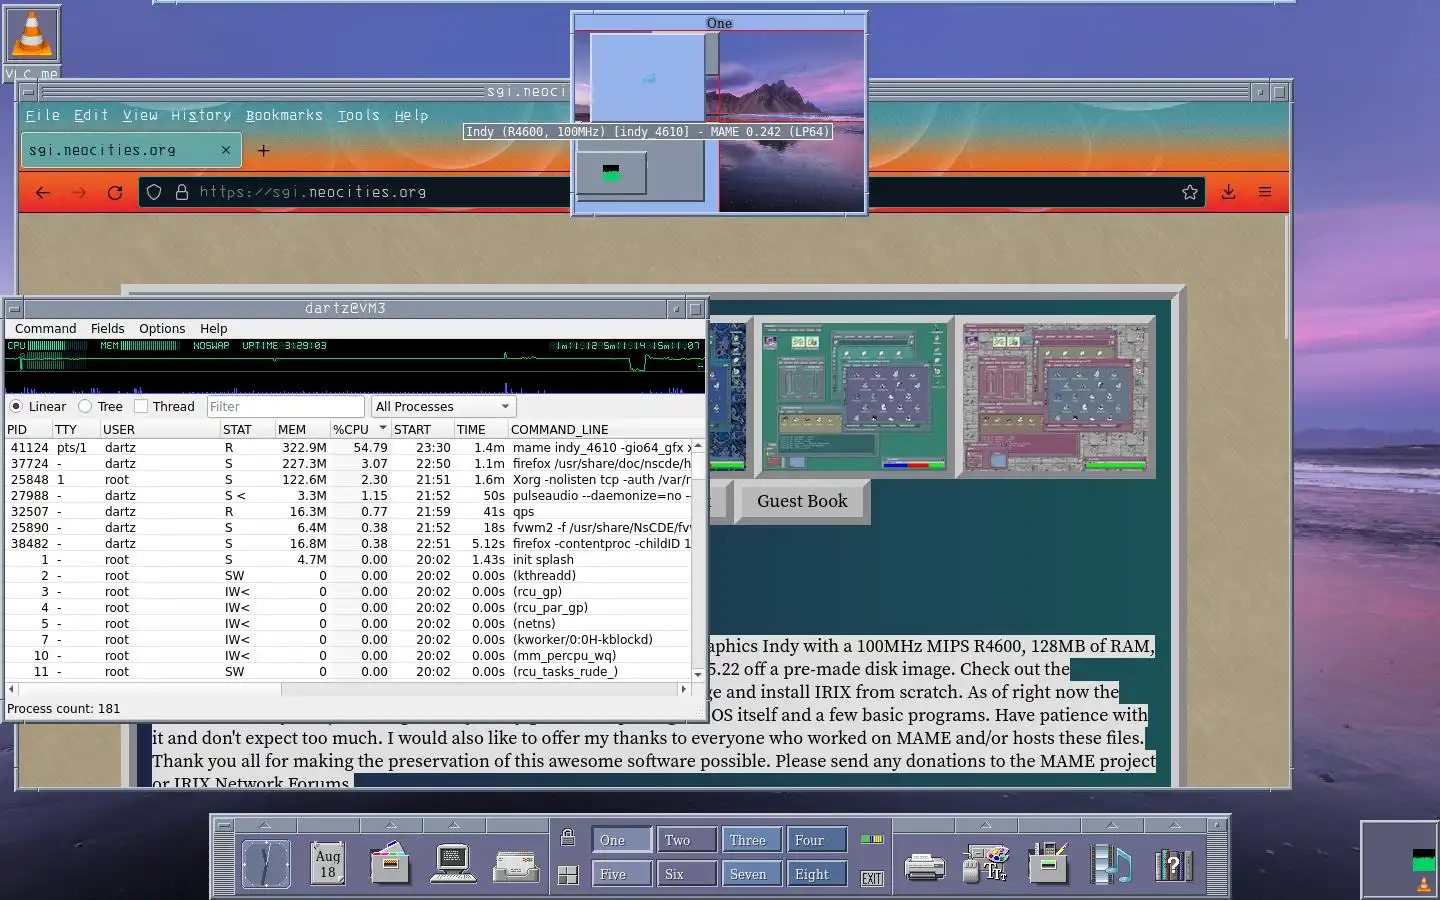The width and height of the screenshot is (1440, 900).
Task: Click the Firefox address bar URL
Action: coord(313,192)
